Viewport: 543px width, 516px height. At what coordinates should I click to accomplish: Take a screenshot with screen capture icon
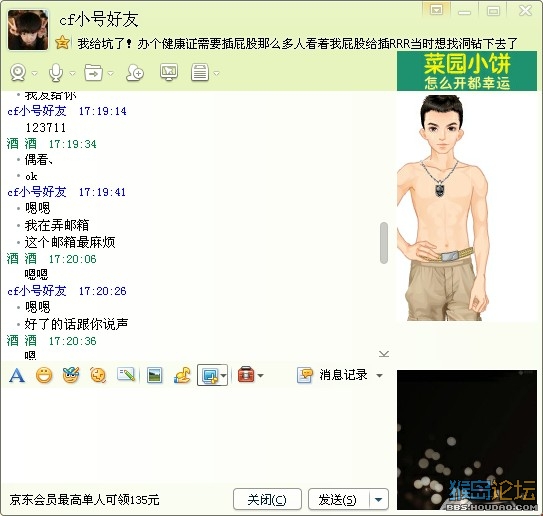210,376
